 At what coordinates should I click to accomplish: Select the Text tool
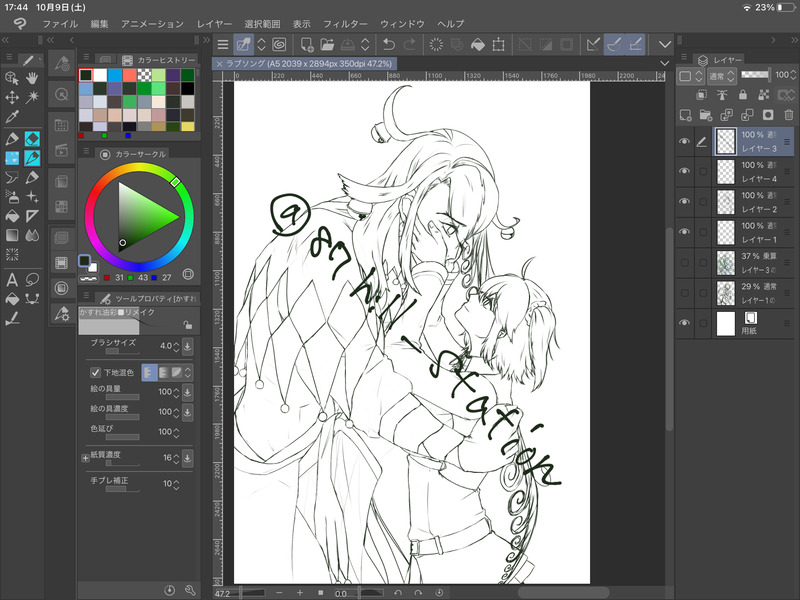click(x=12, y=280)
